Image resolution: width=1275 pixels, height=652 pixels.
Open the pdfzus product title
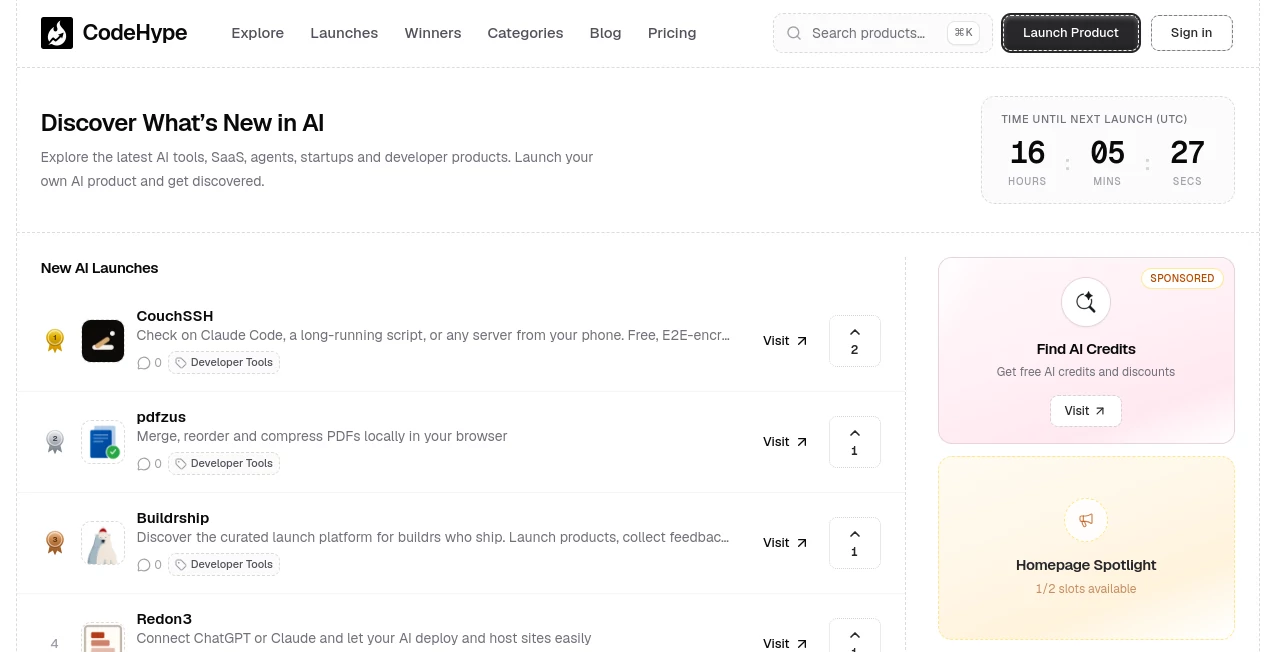[x=162, y=417]
